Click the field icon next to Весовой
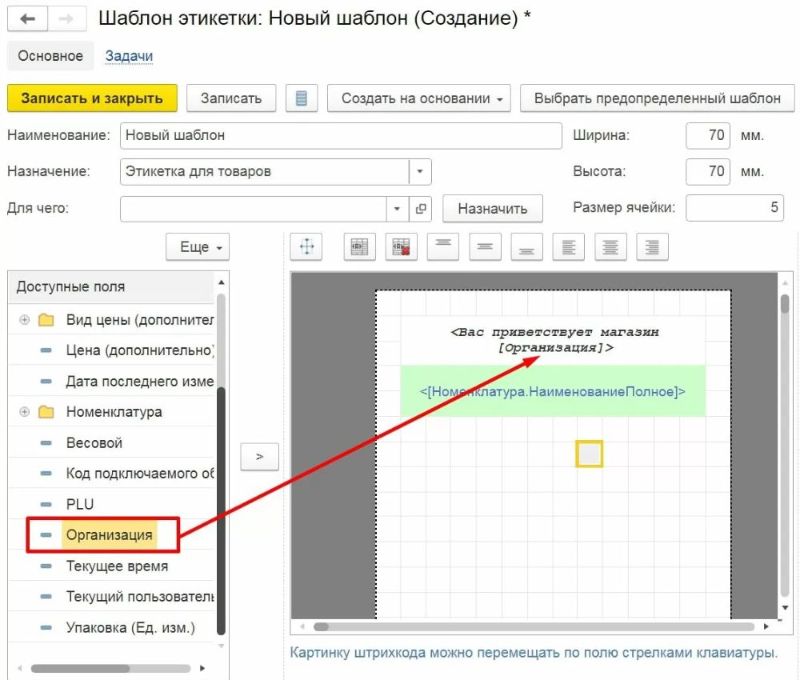This screenshot has height=680, width=800. coord(46,443)
